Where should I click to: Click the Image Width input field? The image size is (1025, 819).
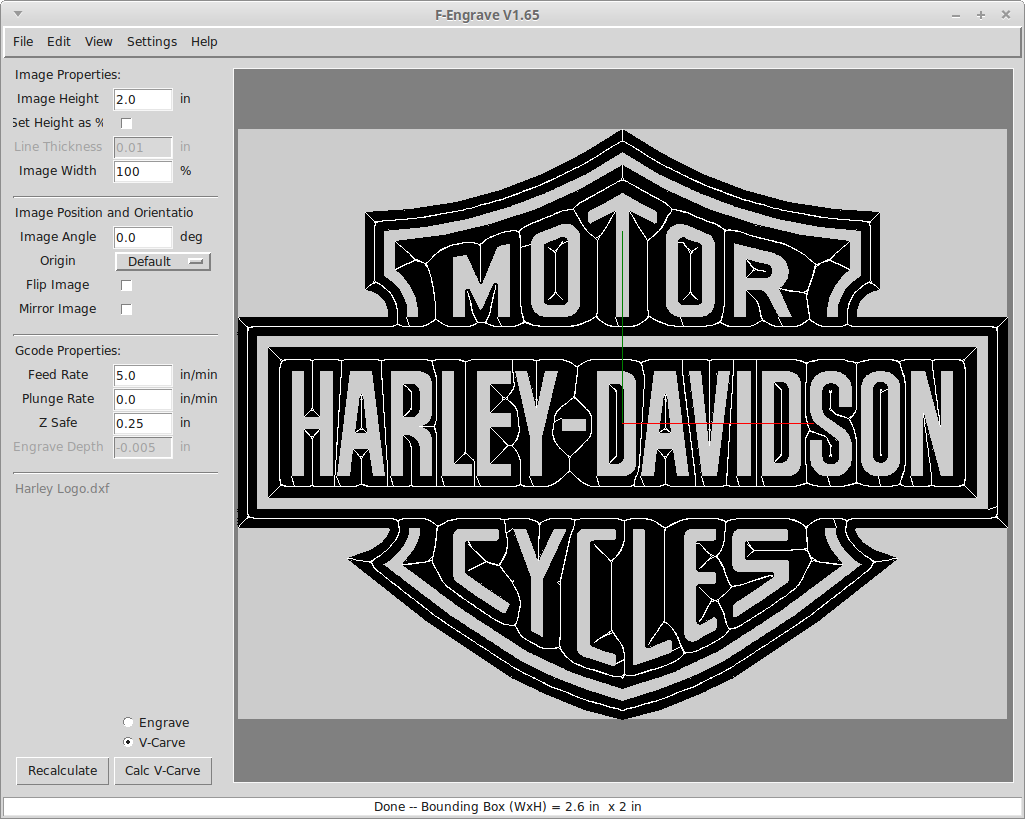tap(143, 171)
